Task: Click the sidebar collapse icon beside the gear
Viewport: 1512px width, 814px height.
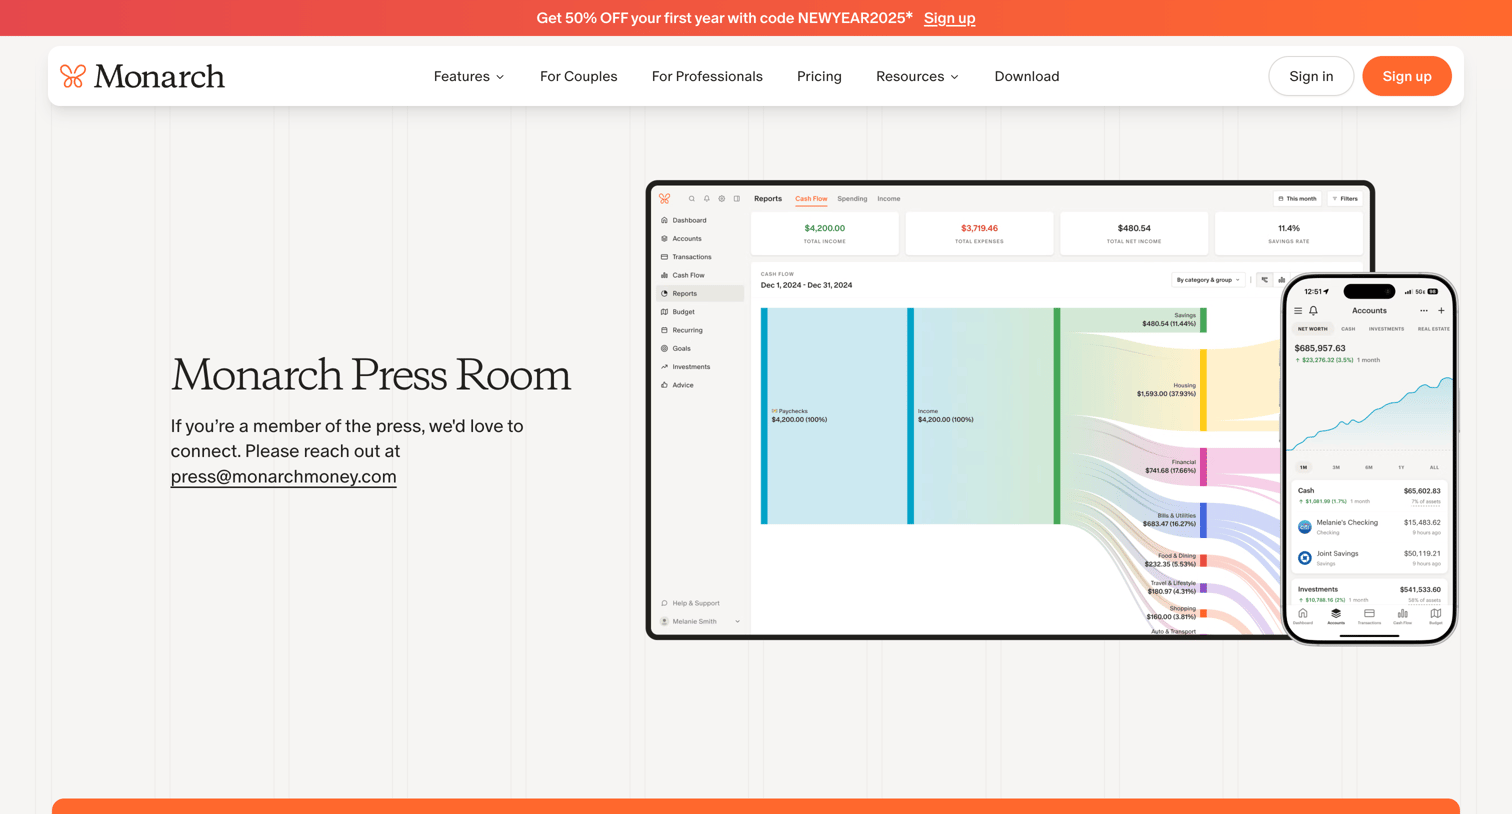Action: pyautogui.click(x=737, y=199)
